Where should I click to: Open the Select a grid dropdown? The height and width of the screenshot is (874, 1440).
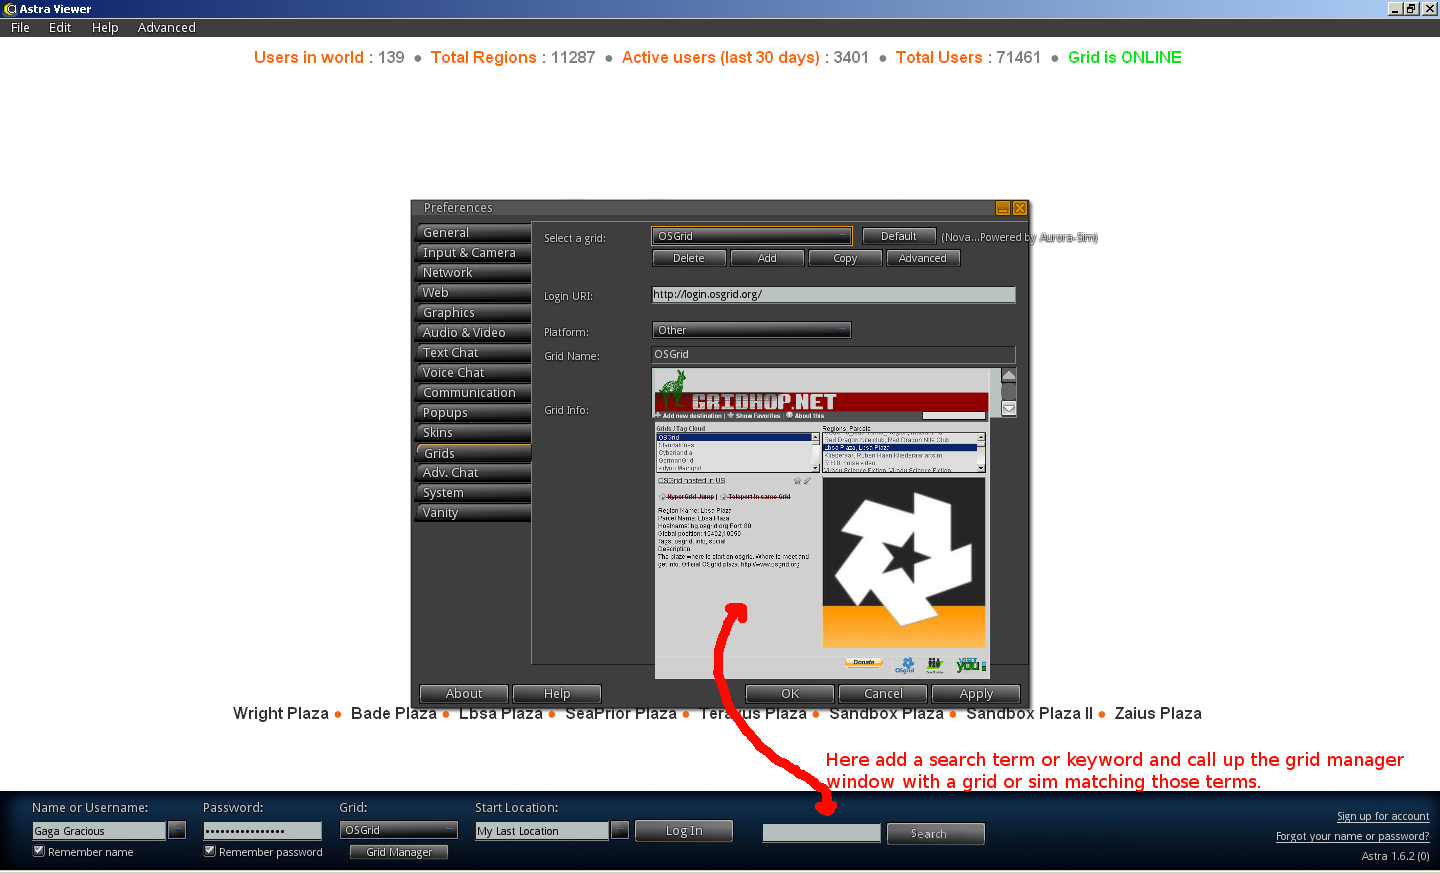[752, 236]
